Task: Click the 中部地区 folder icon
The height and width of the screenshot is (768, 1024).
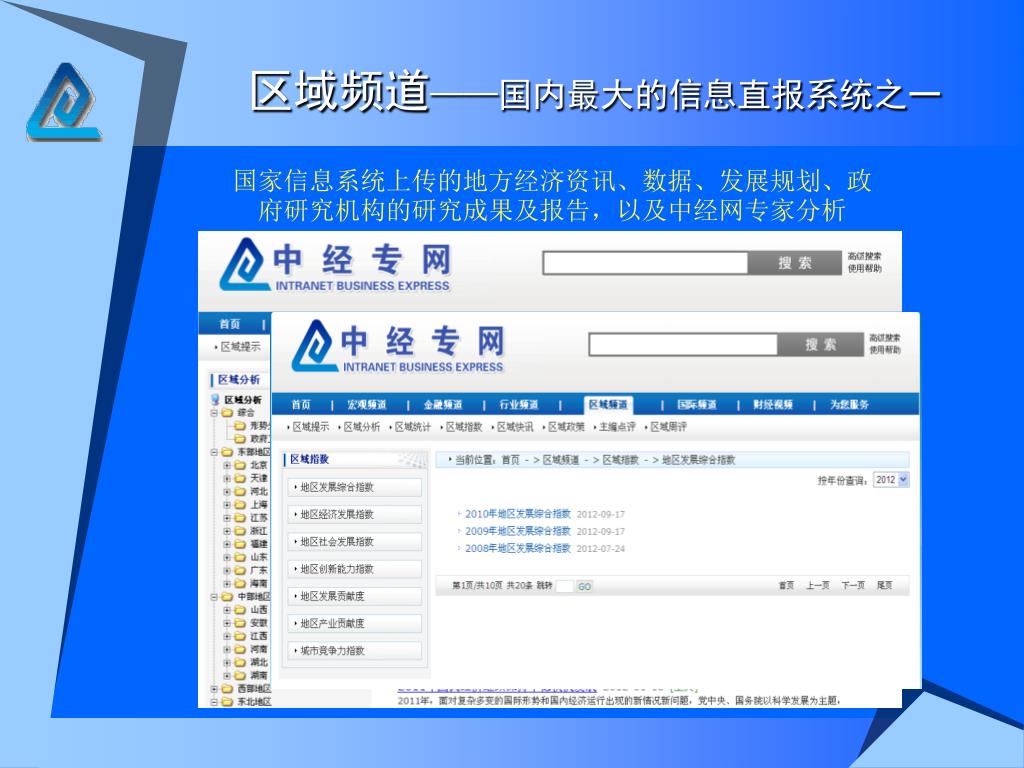Action: pyautogui.click(x=227, y=596)
